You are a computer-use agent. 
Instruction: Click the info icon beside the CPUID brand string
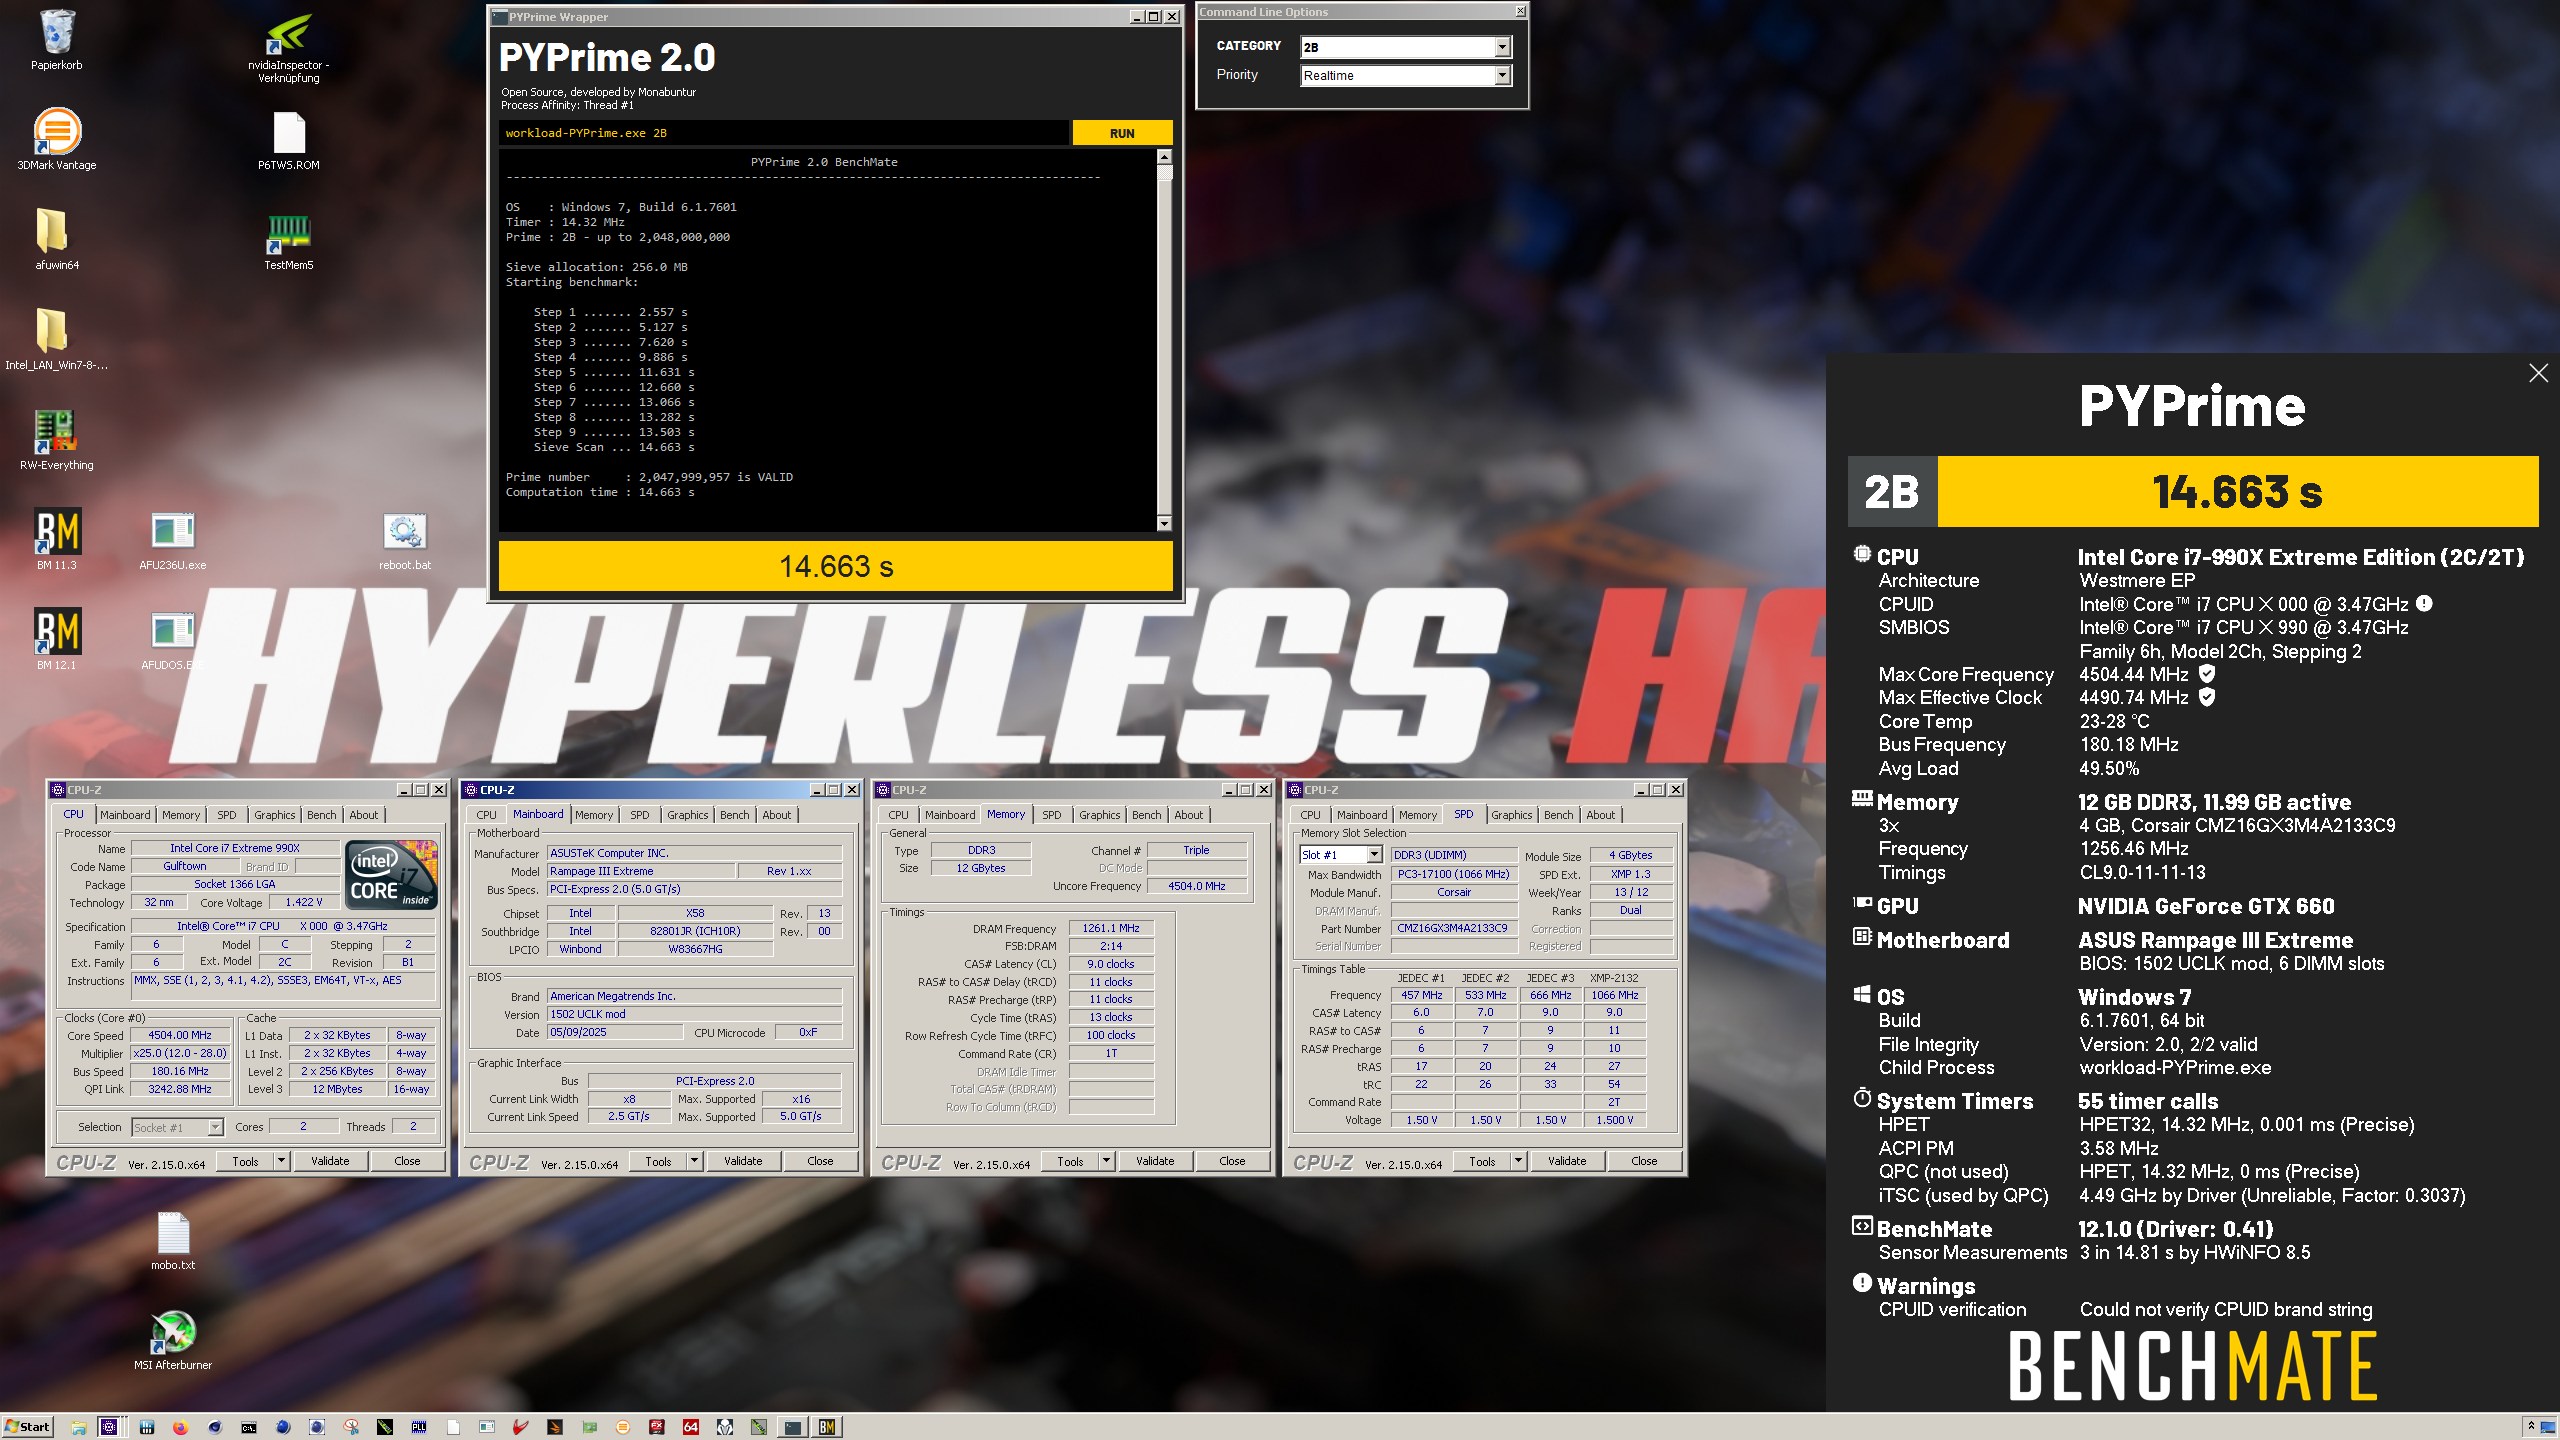pyautogui.click(x=2424, y=603)
